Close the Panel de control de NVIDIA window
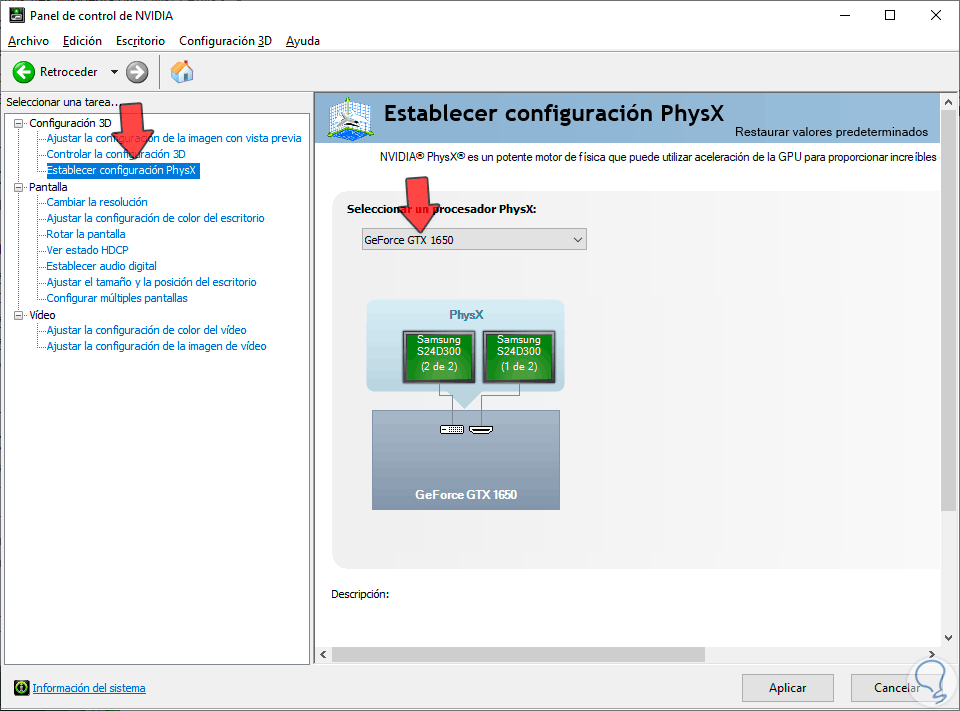 point(936,15)
